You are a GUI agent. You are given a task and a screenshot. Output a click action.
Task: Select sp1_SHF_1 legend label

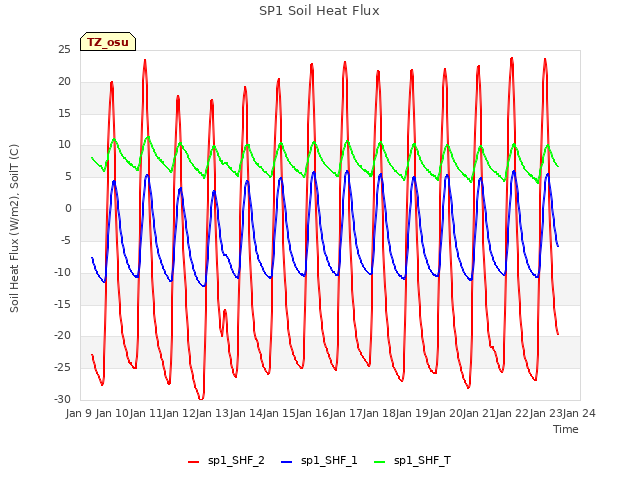click(x=329, y=460)
